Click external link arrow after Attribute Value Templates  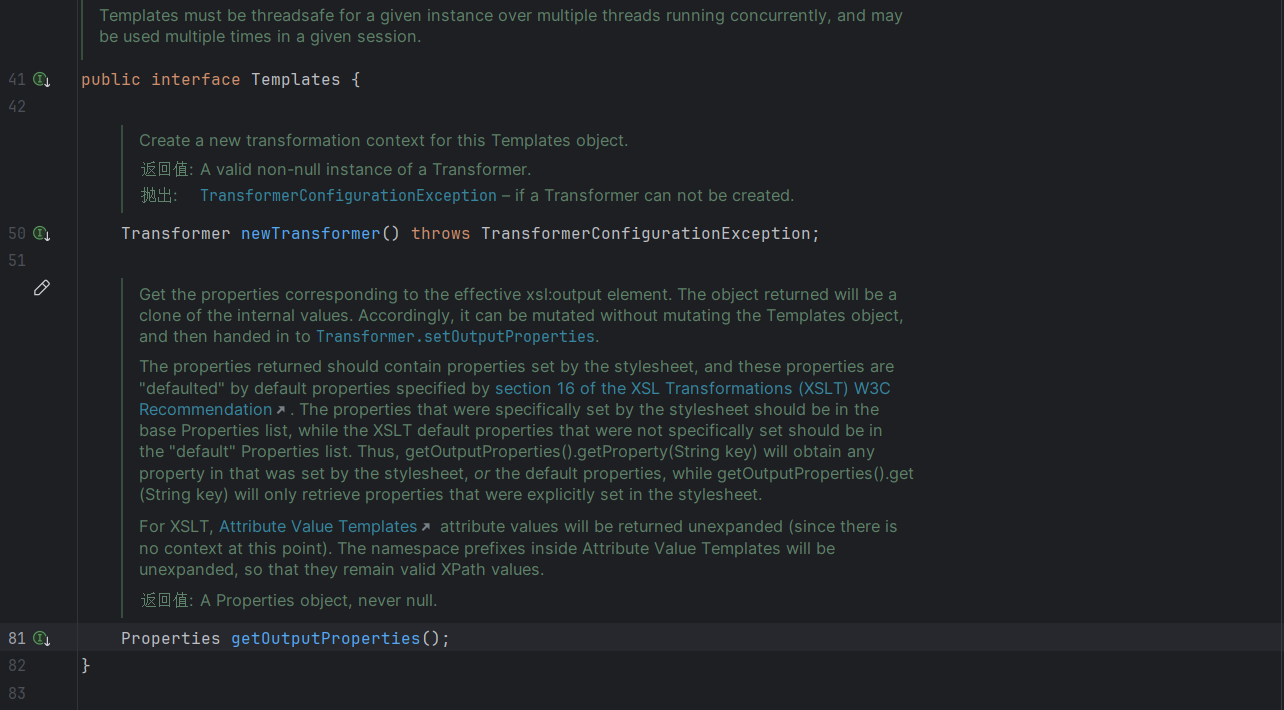[426, 527]
